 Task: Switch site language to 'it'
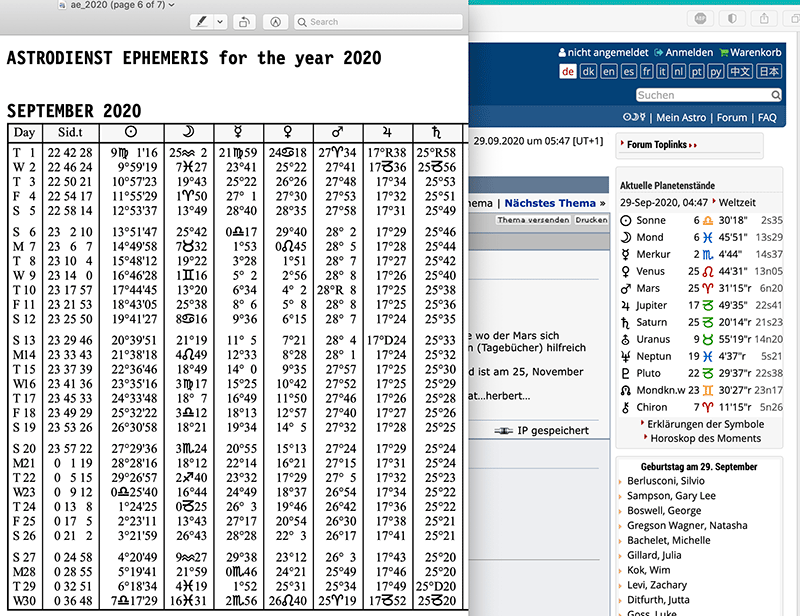coord(662,71)
